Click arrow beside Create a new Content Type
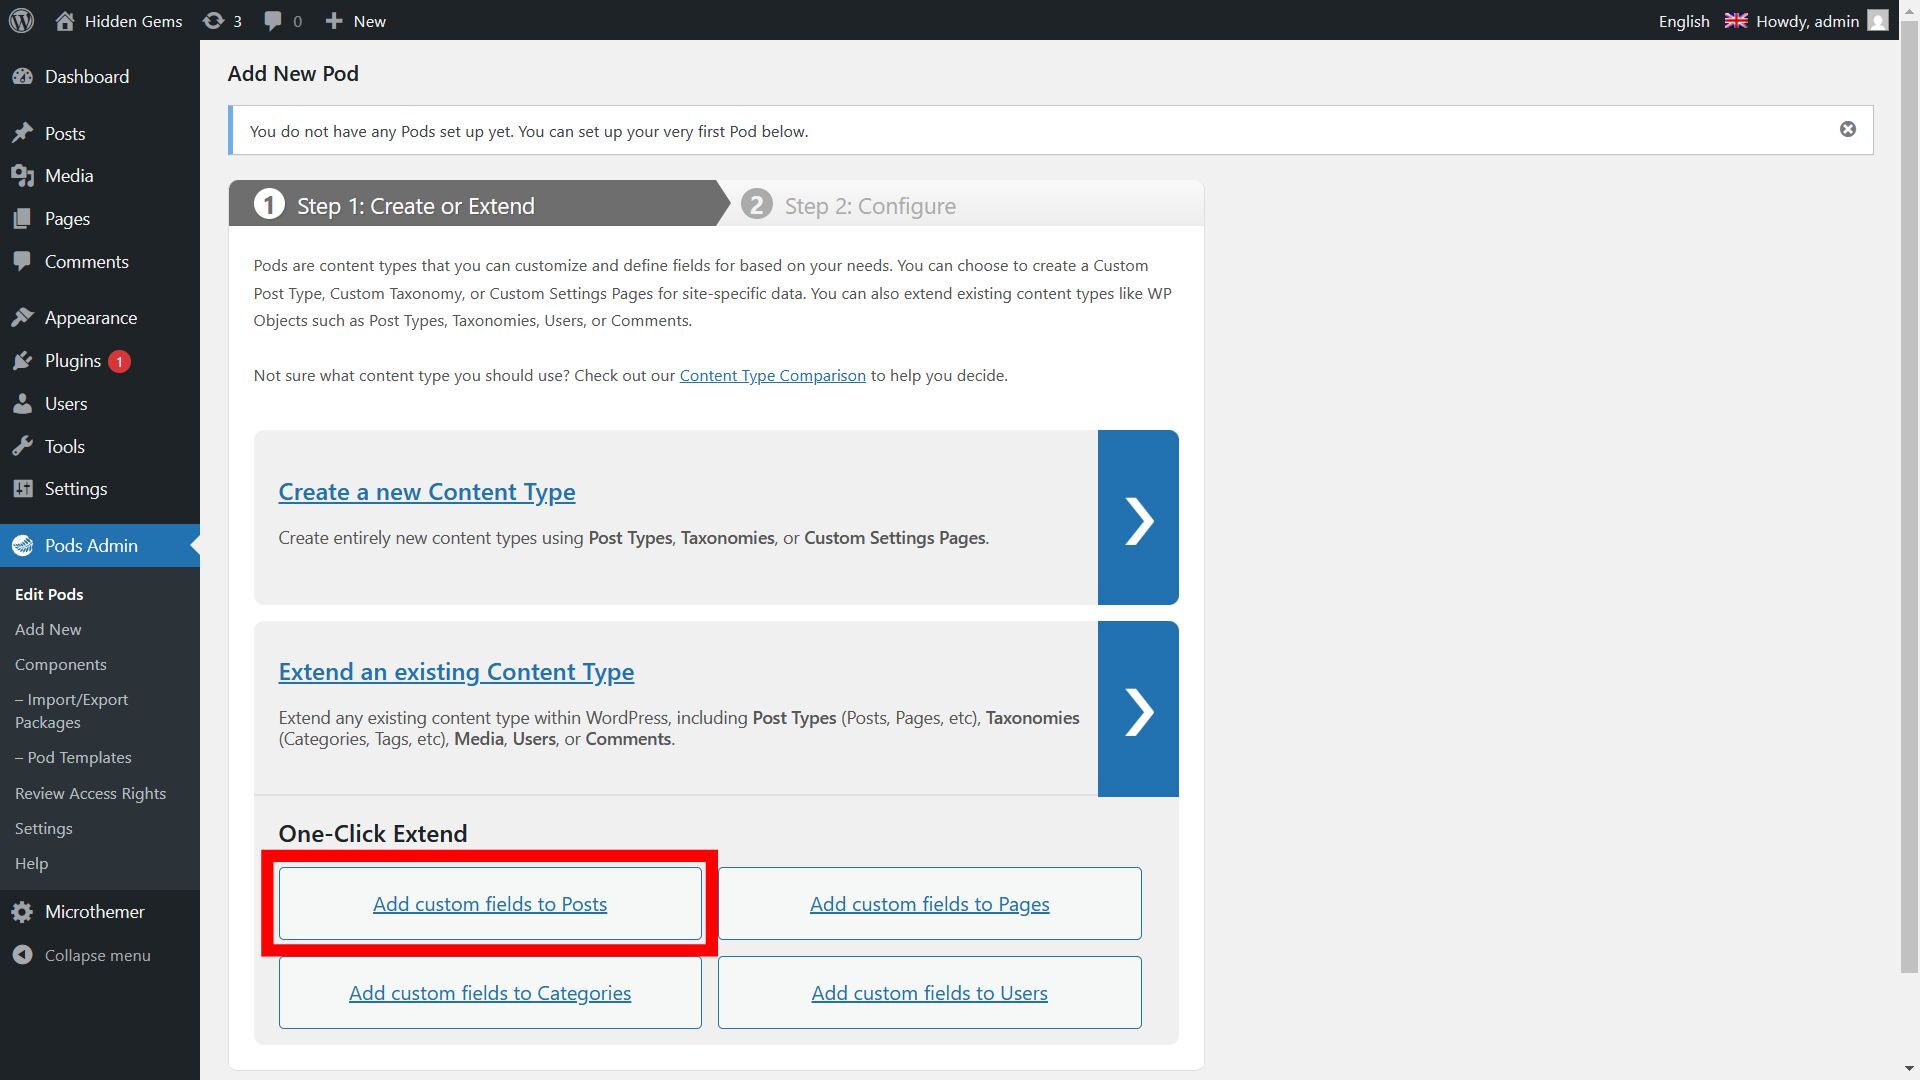Image resolution: width=1920 pixels, height=1080 pixels. pos(1138,518)
